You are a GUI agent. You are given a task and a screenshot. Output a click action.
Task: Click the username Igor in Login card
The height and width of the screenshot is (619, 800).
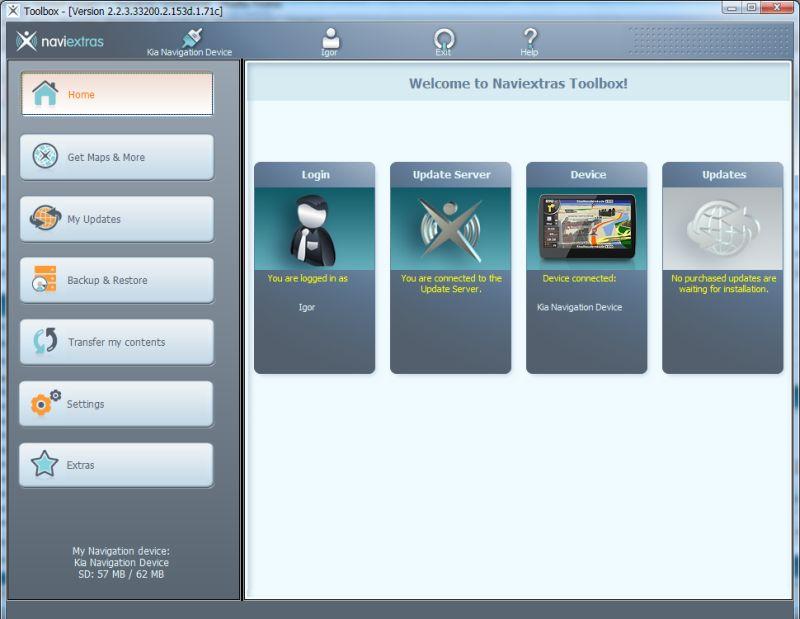[x=307, y=307]
